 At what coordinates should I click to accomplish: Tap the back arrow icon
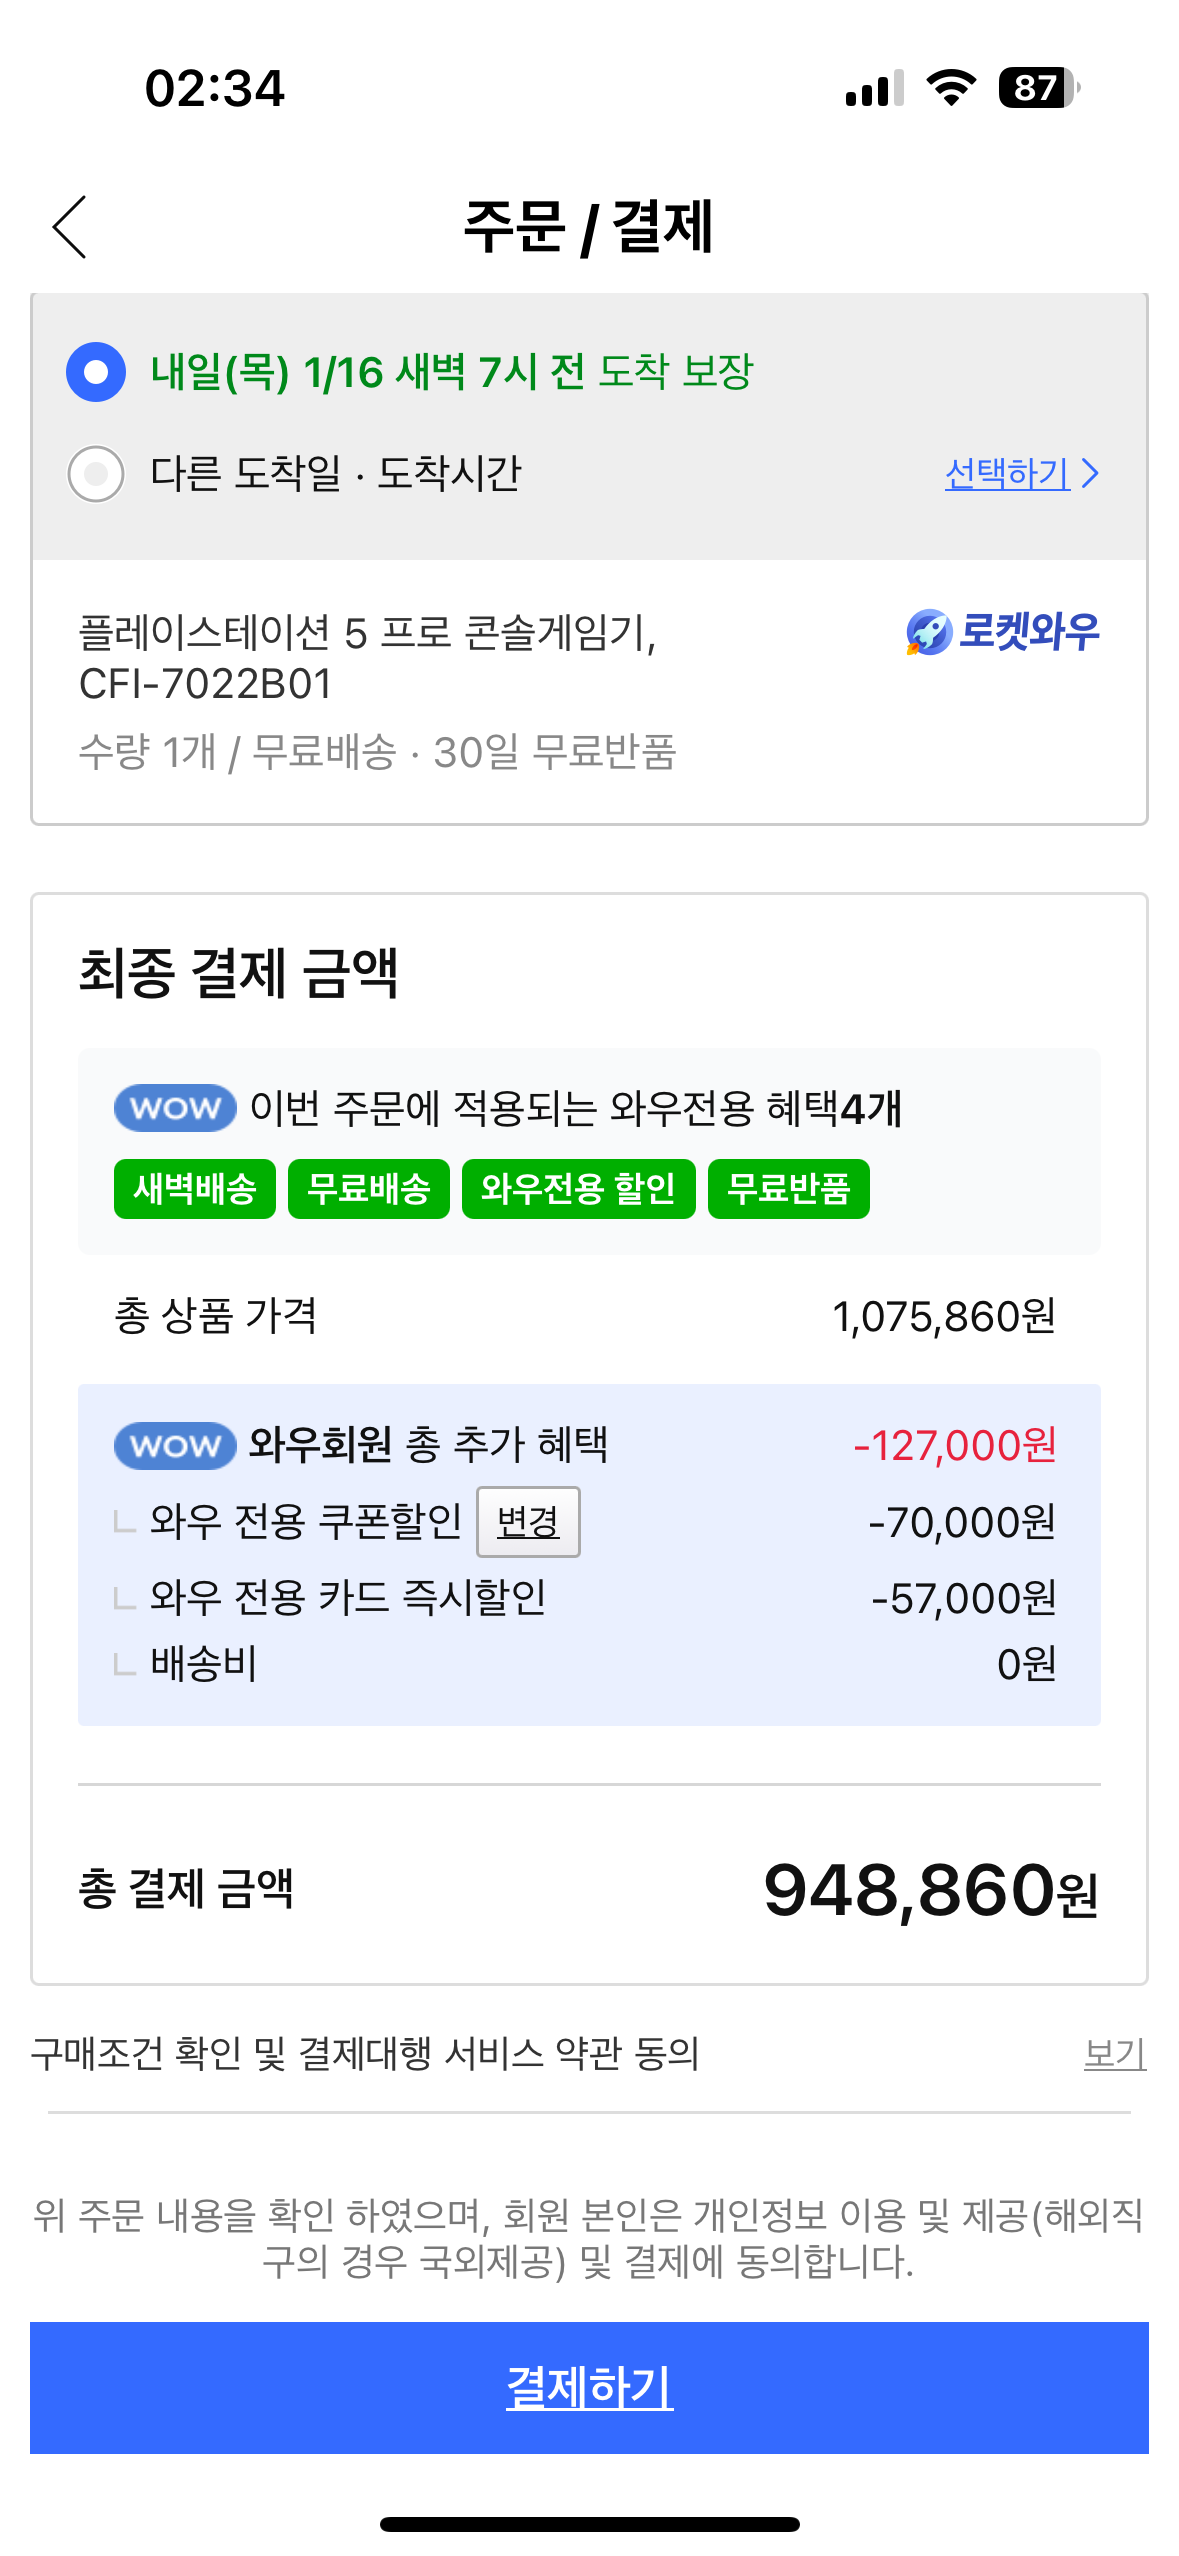click(x=70, y=227)
